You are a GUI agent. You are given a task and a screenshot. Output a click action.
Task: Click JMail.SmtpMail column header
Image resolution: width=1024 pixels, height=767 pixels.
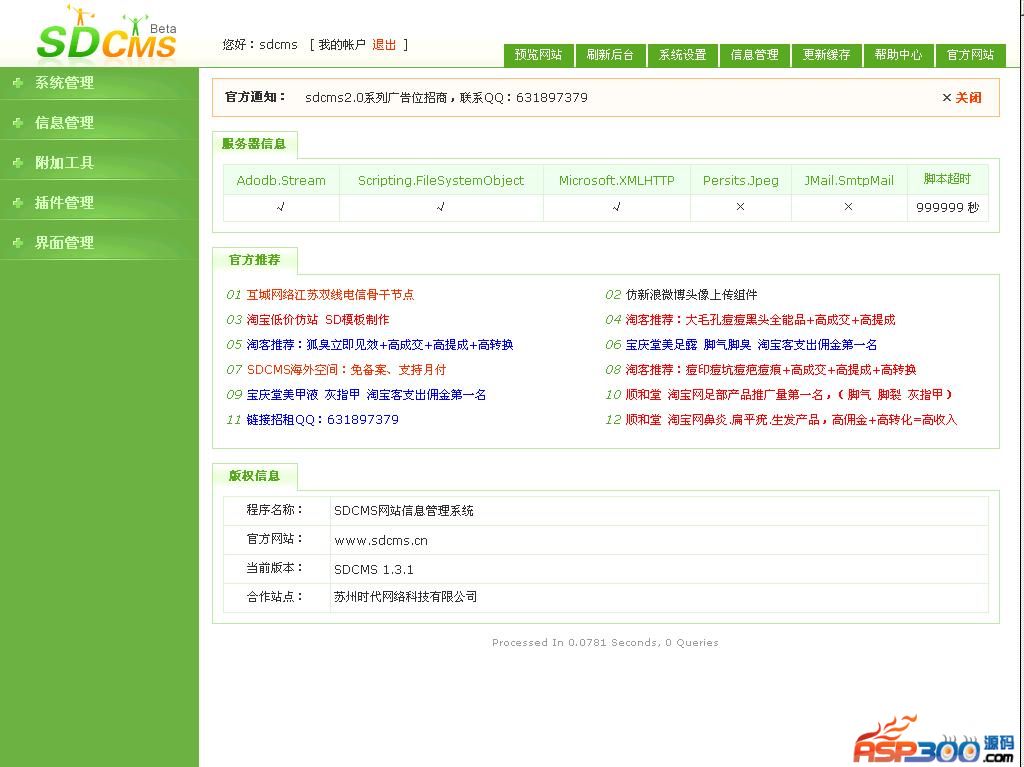[x=849, y=180]
